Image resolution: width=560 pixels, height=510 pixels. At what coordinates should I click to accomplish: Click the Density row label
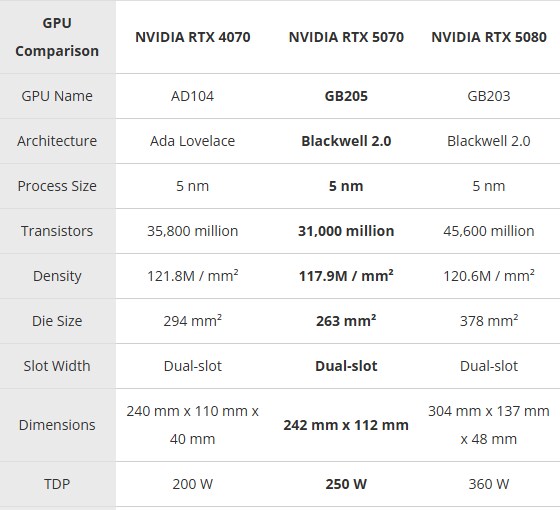[57, 276]
